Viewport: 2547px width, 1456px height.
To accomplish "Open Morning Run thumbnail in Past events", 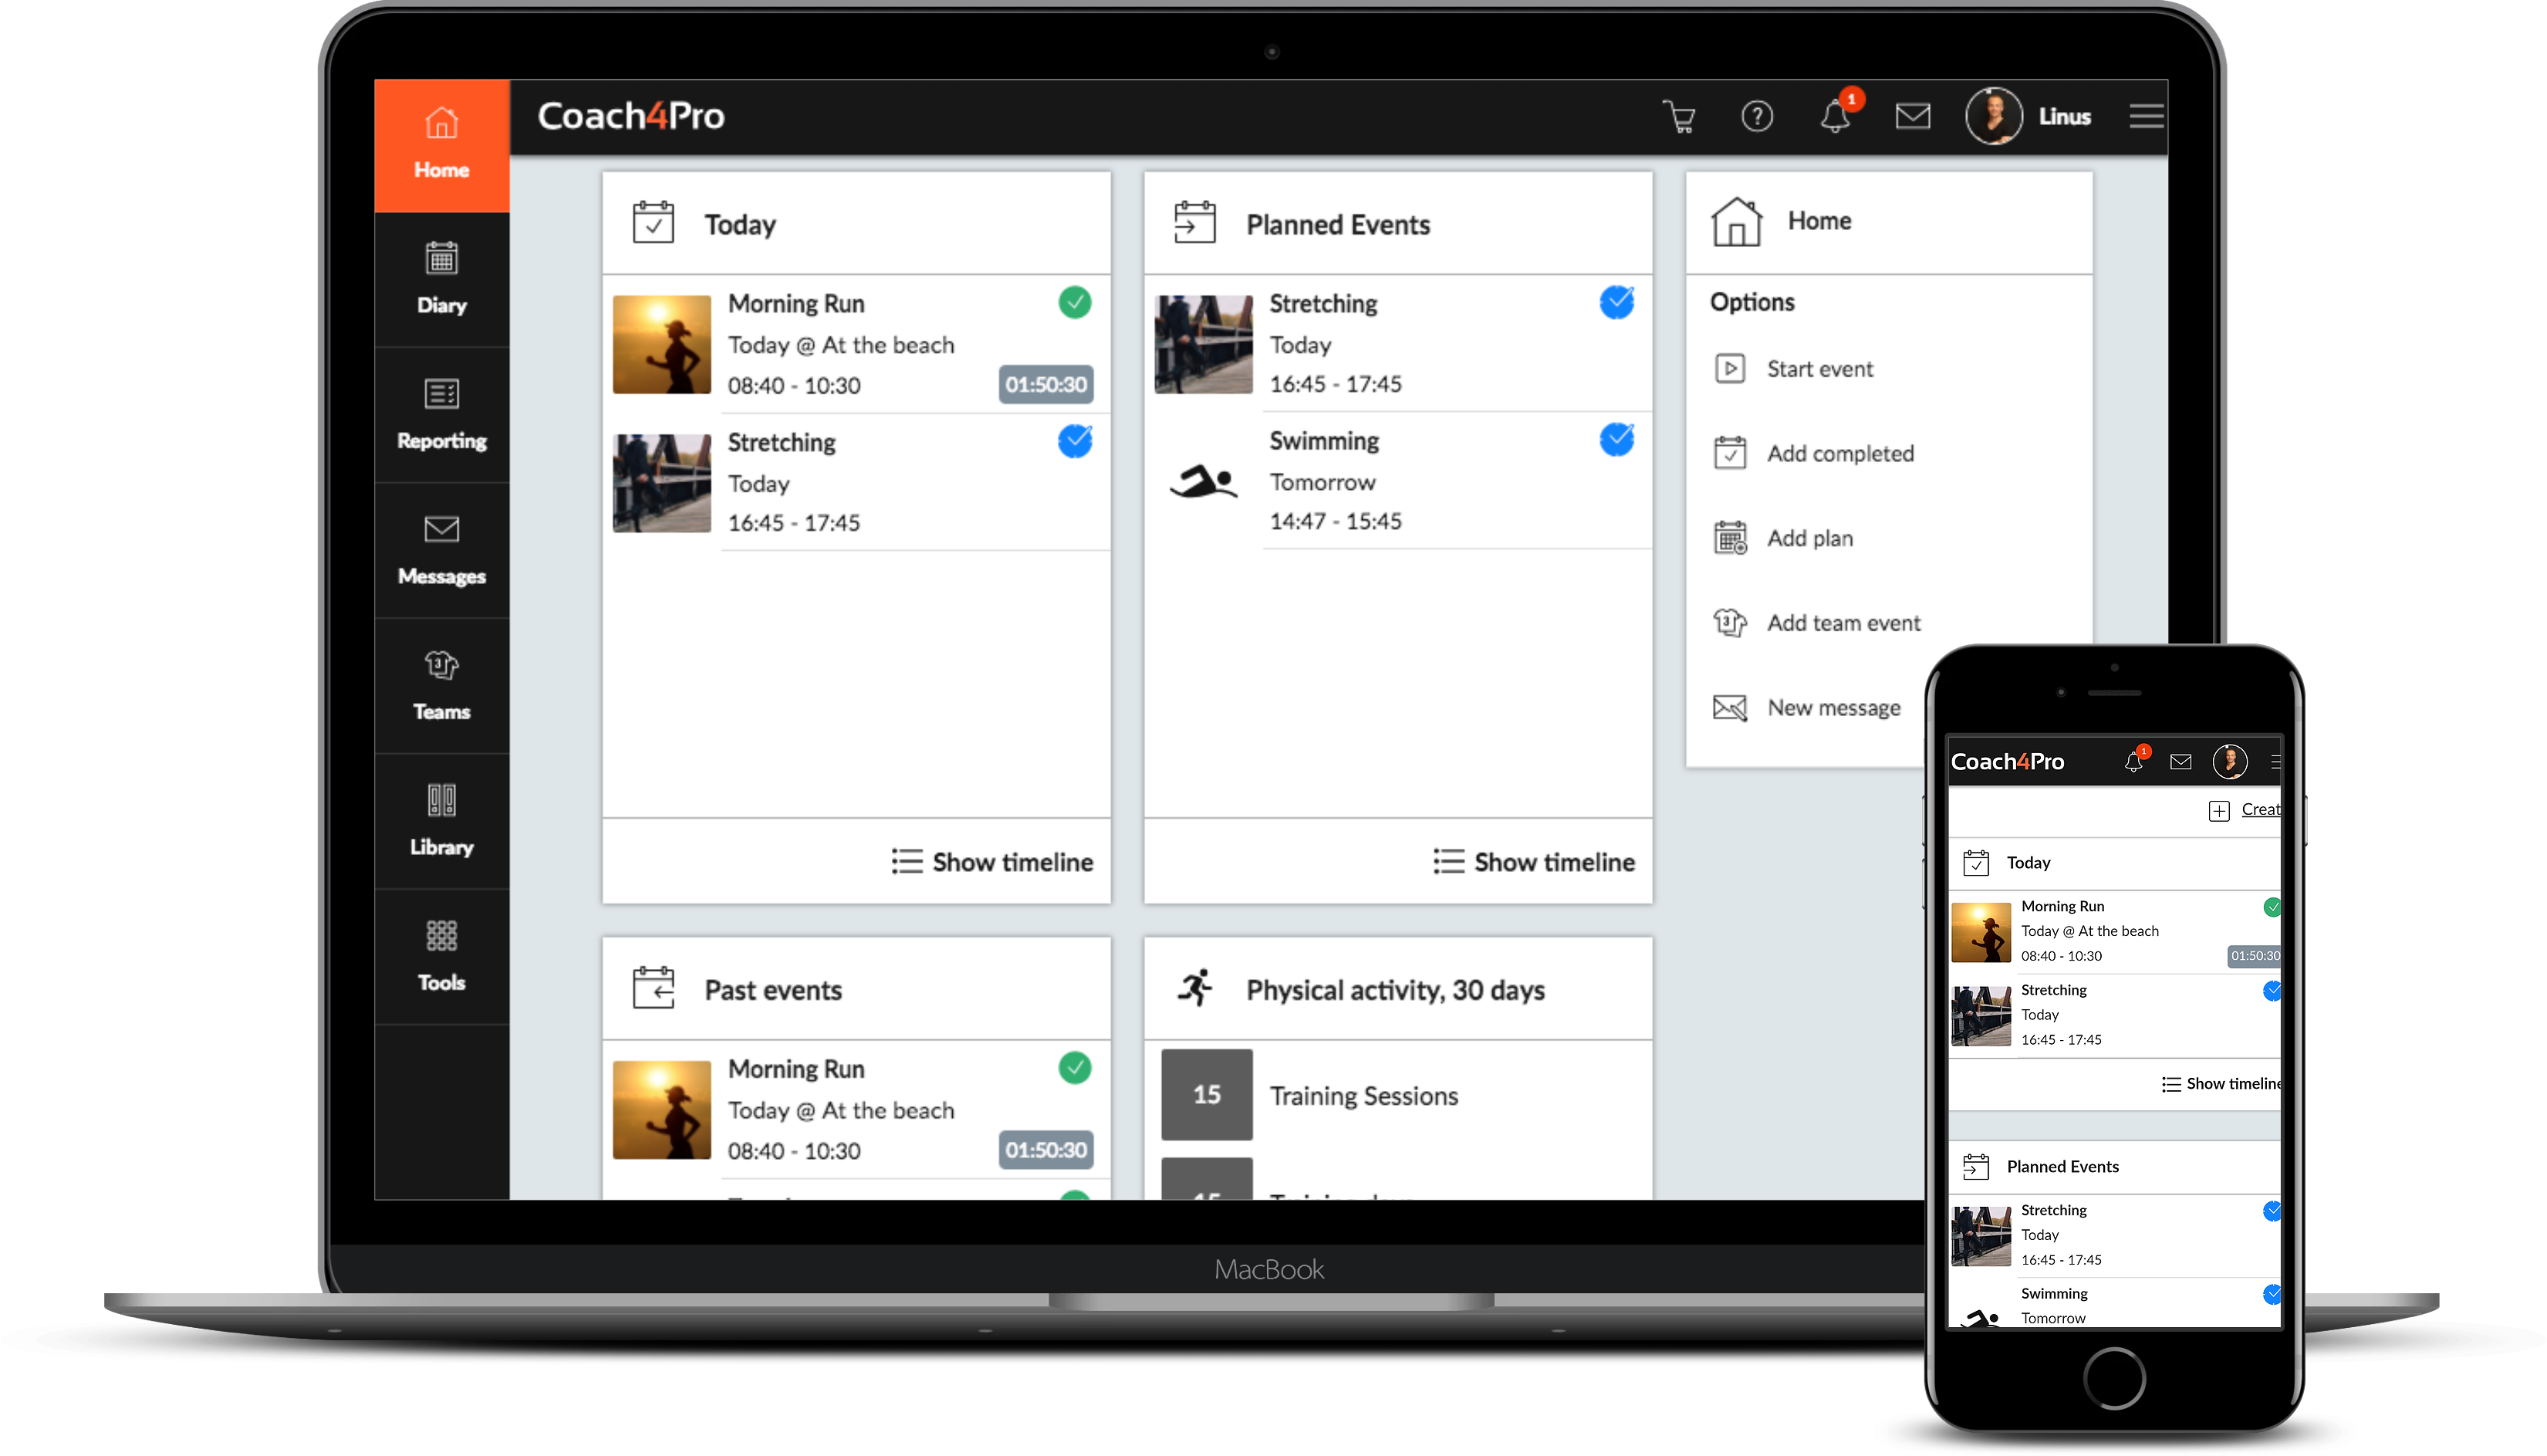I will tap(662, 1111).
